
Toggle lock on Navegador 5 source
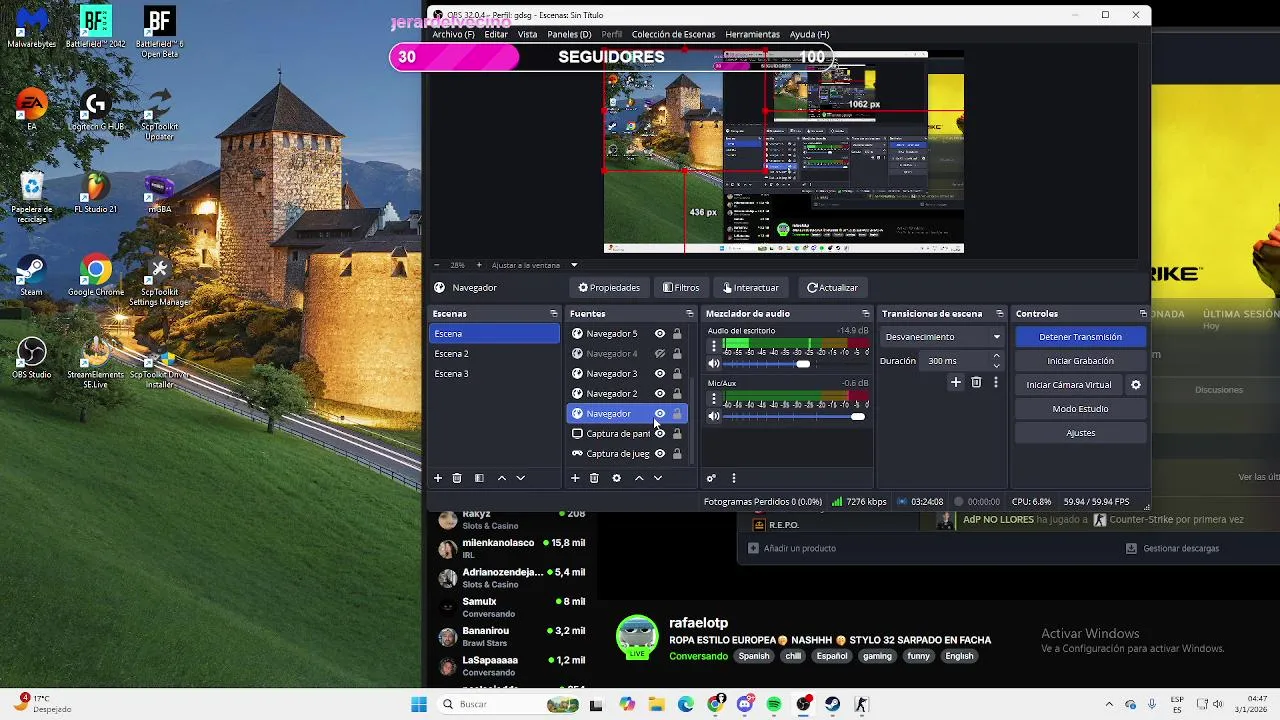[677, 334]
